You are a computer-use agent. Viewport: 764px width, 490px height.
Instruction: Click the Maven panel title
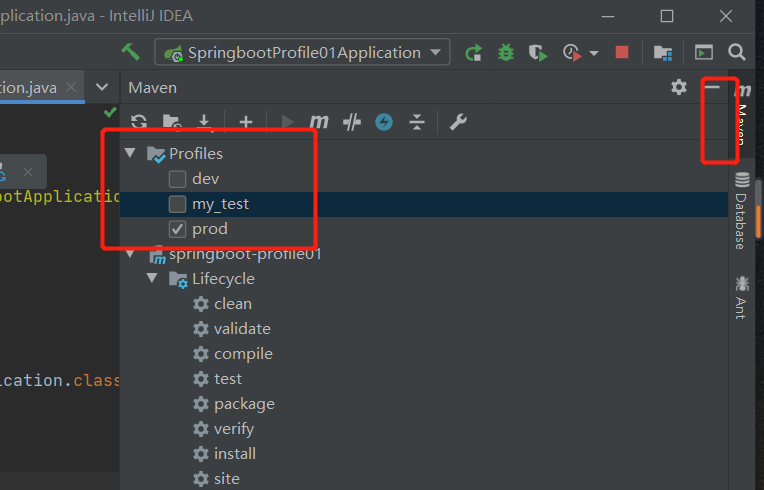[x=153, y=88]
